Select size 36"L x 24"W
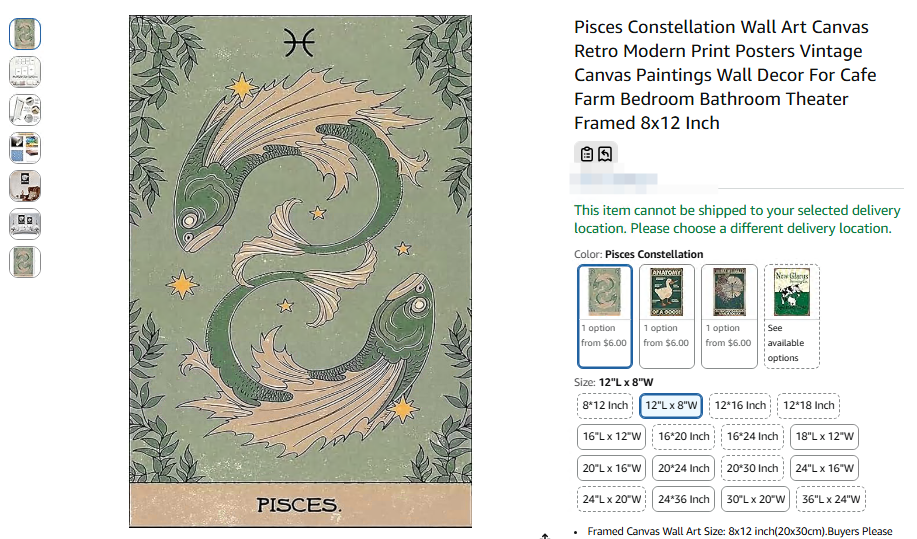 830,499
